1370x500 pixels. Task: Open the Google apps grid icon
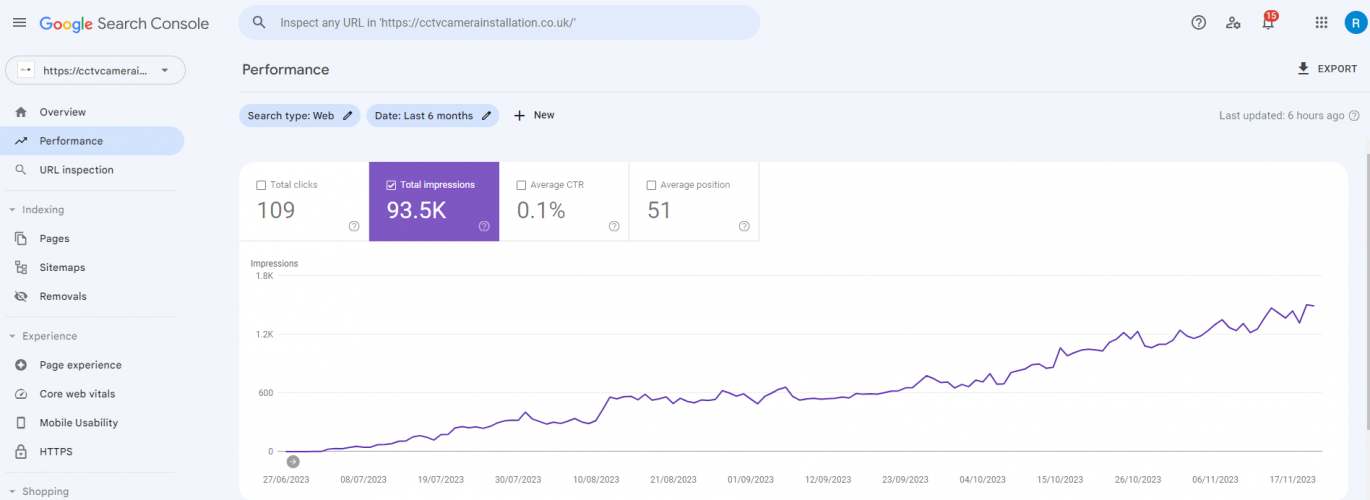(x=1321, y=23)
